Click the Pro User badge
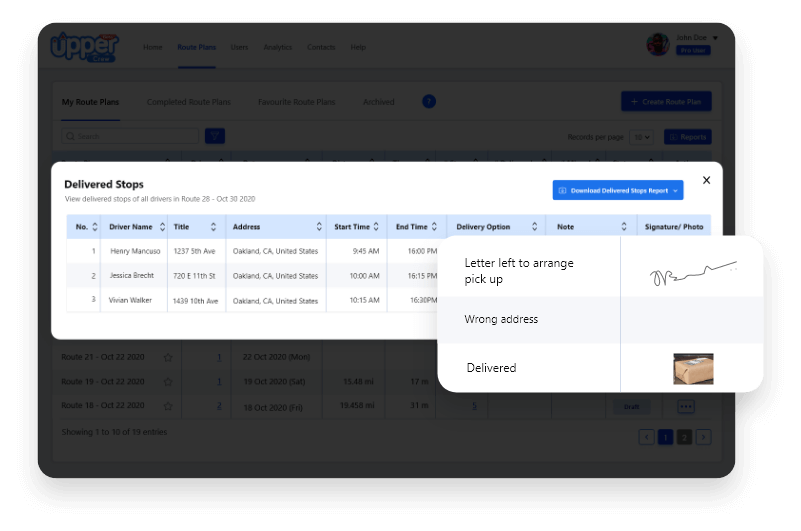Image resolution: width=801 pixels, height=531 pixels. (x=693, y=50)
